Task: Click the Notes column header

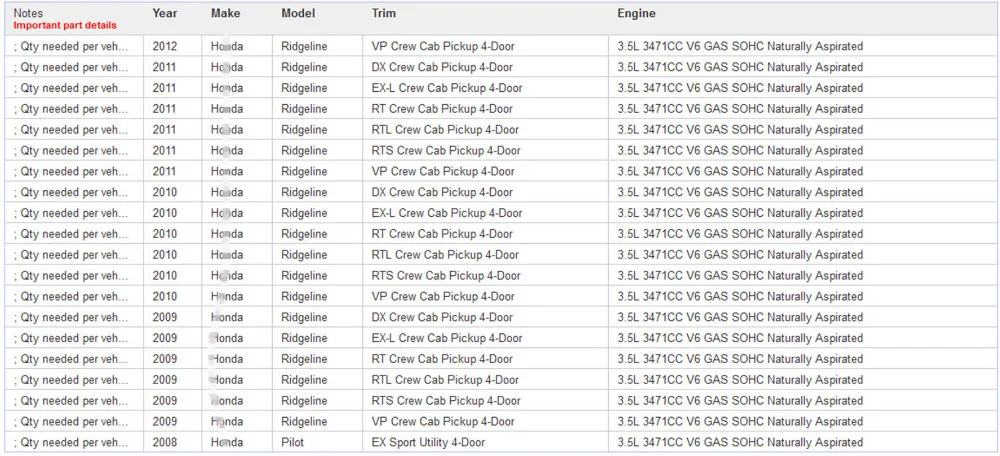Action: point(27,13)
